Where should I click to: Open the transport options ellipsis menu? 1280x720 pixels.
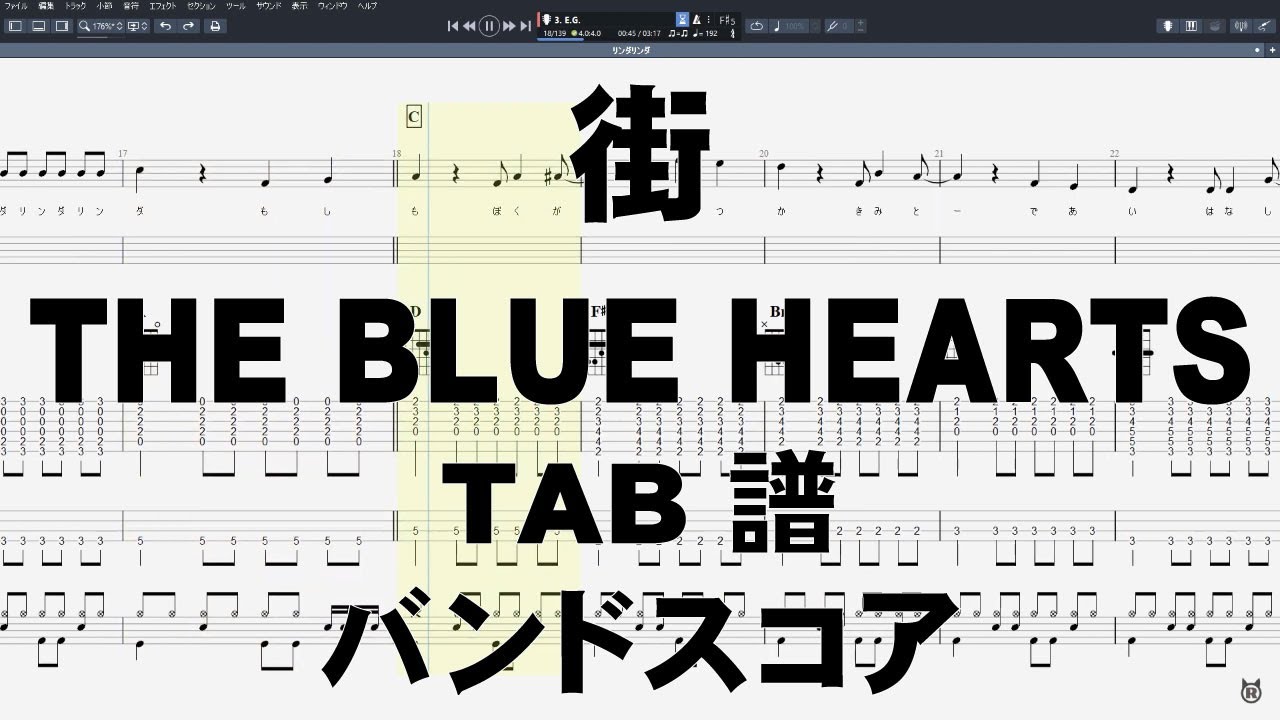[x=707, y=18]
